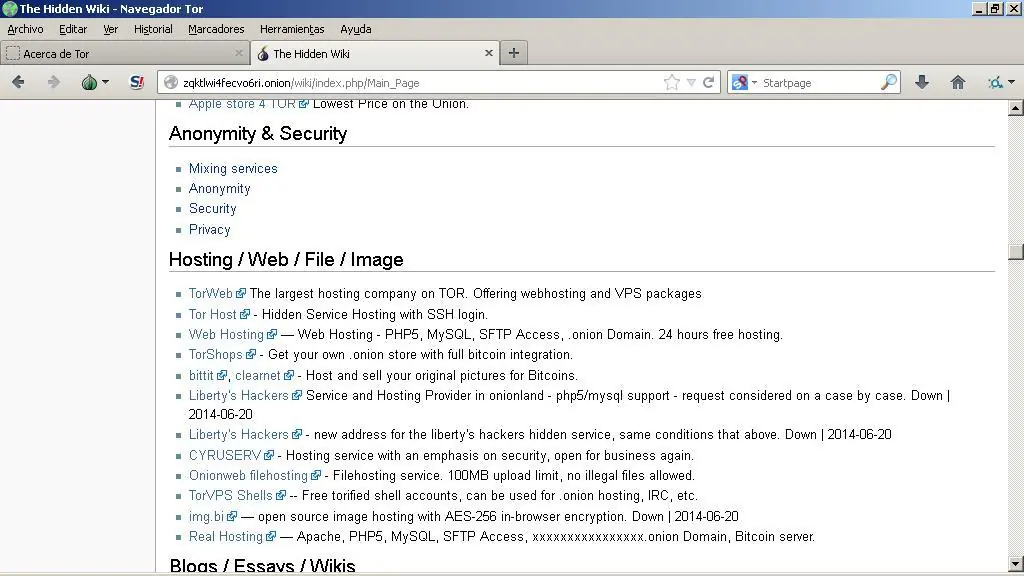This screenshot has width=1024, height=576.
Task: Open the Editar menu
Action: click(x=72, y=29)
